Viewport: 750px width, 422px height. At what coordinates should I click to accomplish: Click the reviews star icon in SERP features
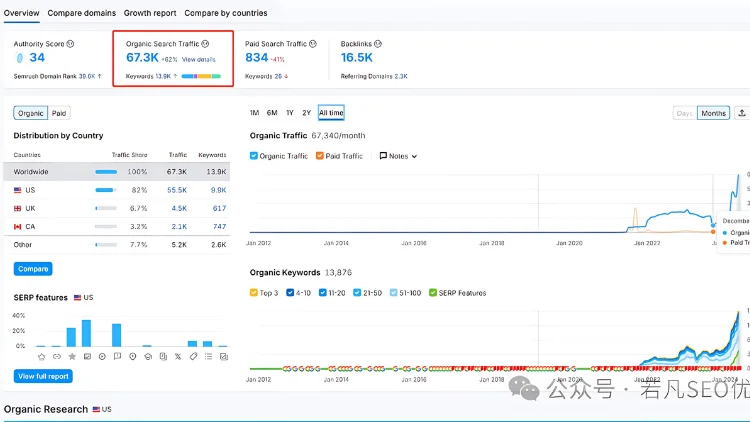pos(72,356)
